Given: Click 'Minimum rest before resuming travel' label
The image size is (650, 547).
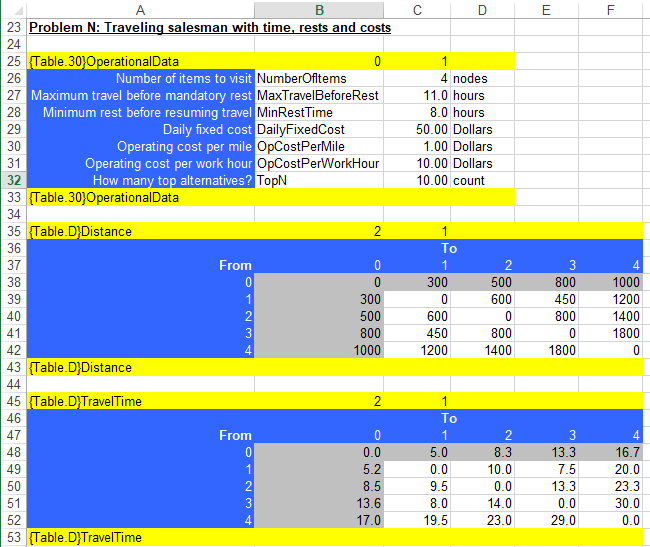Looking at the screenshot, I should point(140,112).
